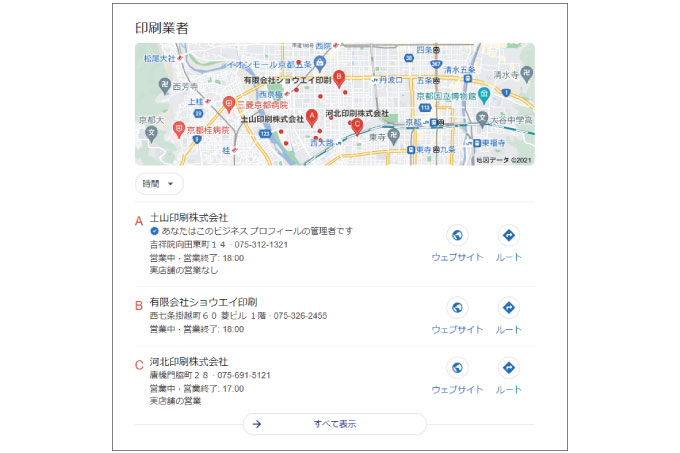Image resolution: width=680 pixels, height=453 pixels.
Task: Click 営業終了: 17:00 hours text
Action: click(213, 388)
